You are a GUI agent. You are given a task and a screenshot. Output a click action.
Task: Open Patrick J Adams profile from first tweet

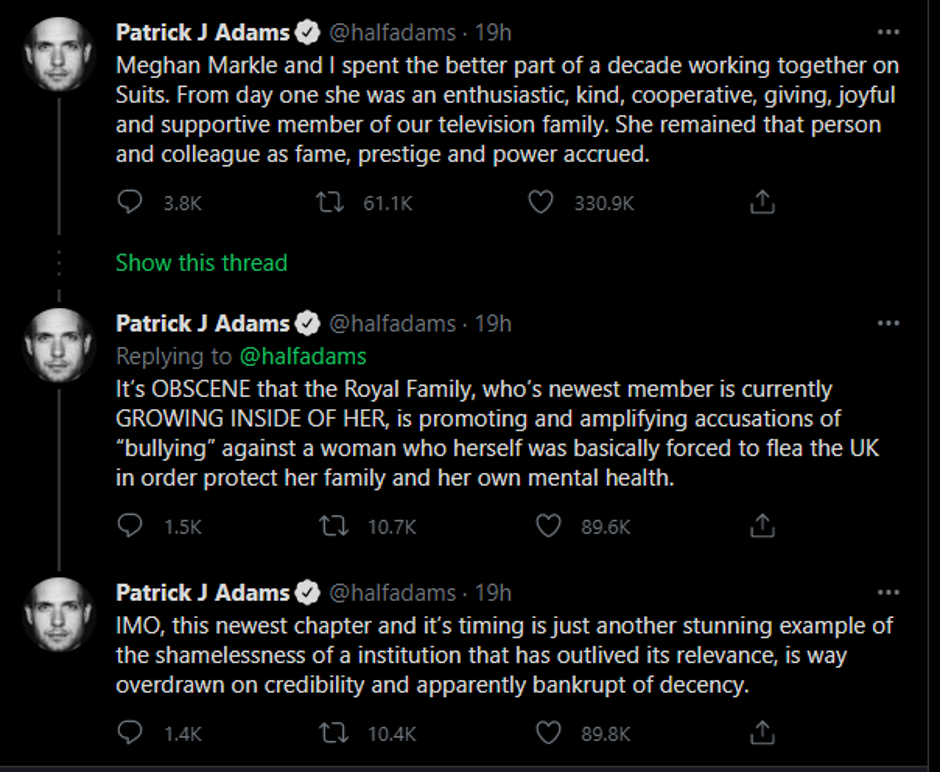(x=203, y=33)
